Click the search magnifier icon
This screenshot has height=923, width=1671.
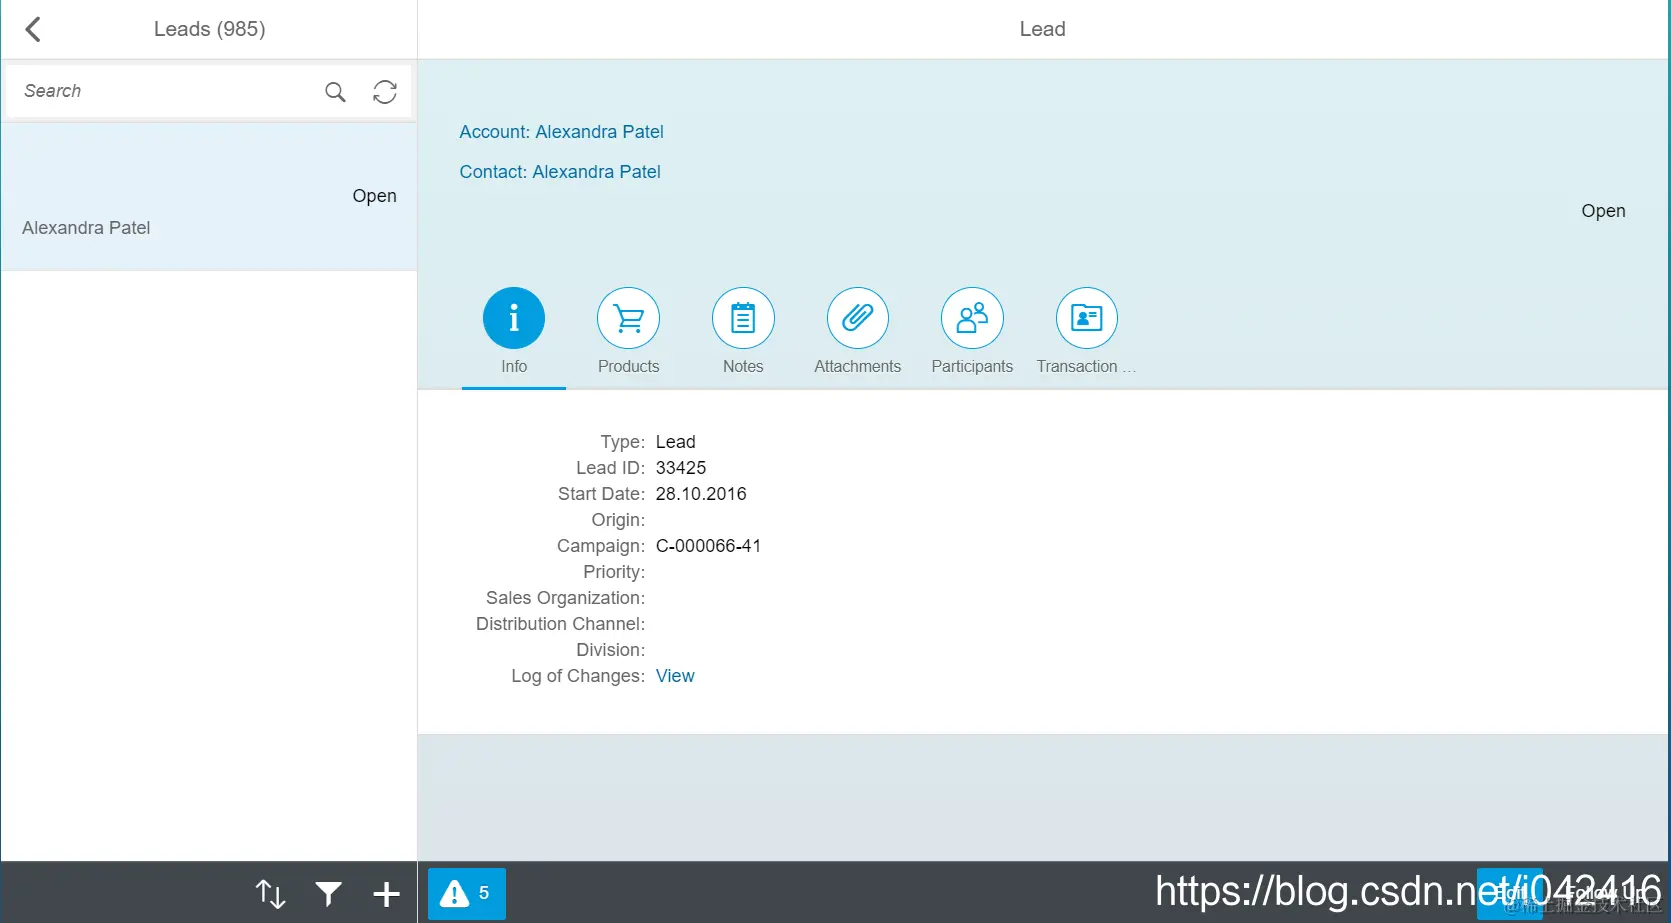click(x=335, y=92)
